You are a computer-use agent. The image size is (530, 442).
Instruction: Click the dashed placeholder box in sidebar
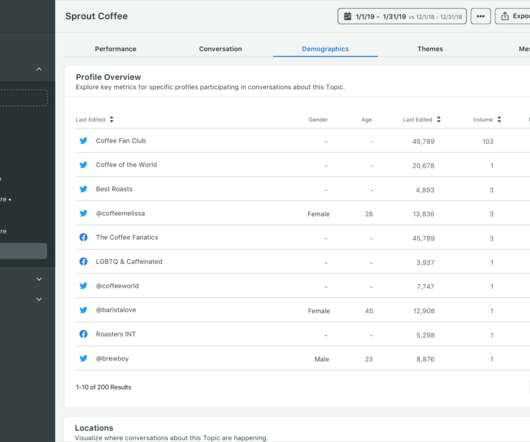[23, 98]
